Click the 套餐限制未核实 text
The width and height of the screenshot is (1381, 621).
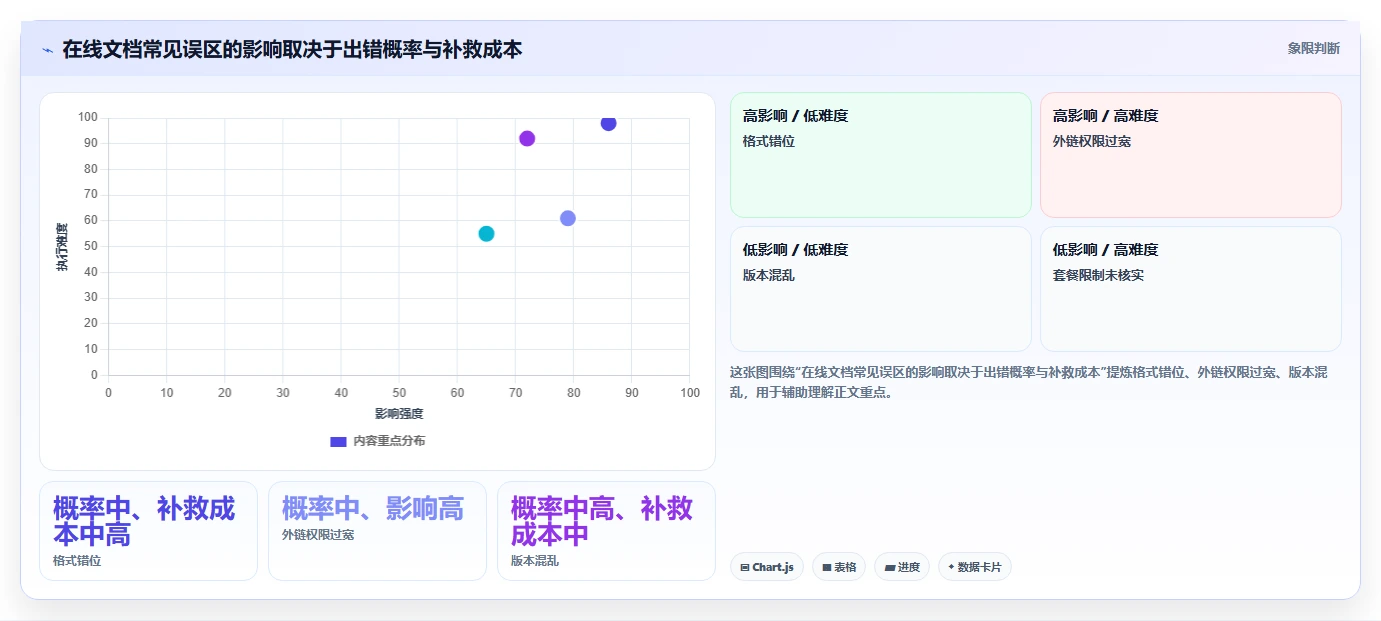click(1098, 275)
